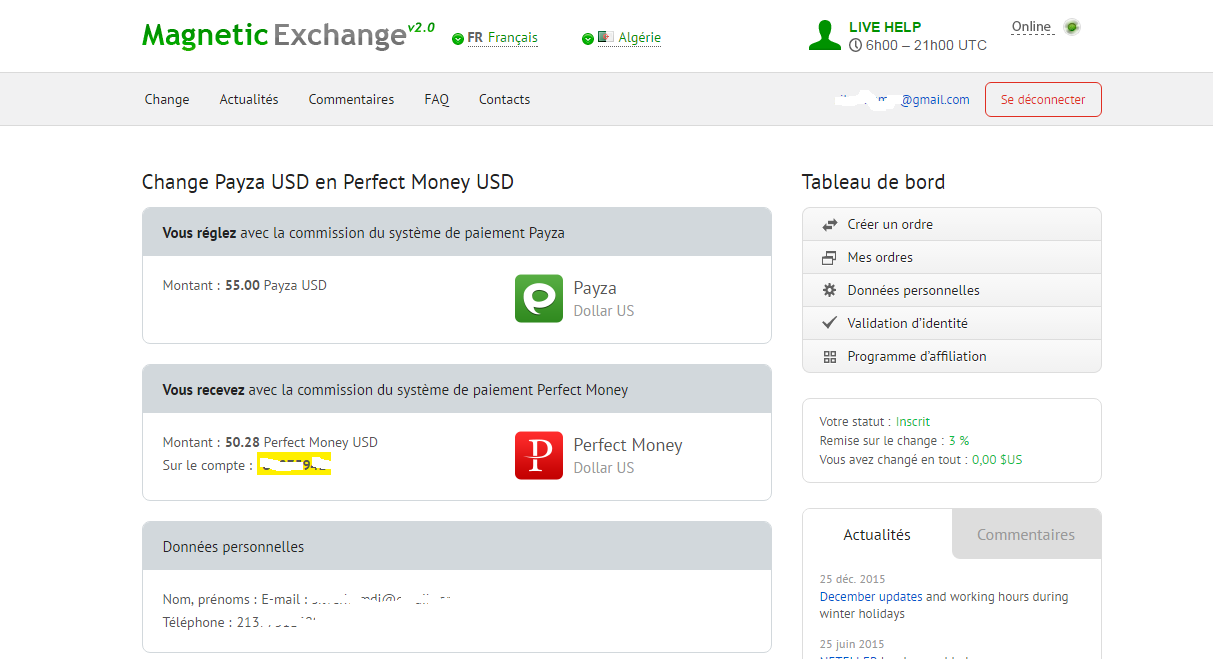The image size is (1213, 659).
Task: Click the Change Payza USD en Perfect Money USD heading
Action: pyautogui.click(x=328, y=182)
